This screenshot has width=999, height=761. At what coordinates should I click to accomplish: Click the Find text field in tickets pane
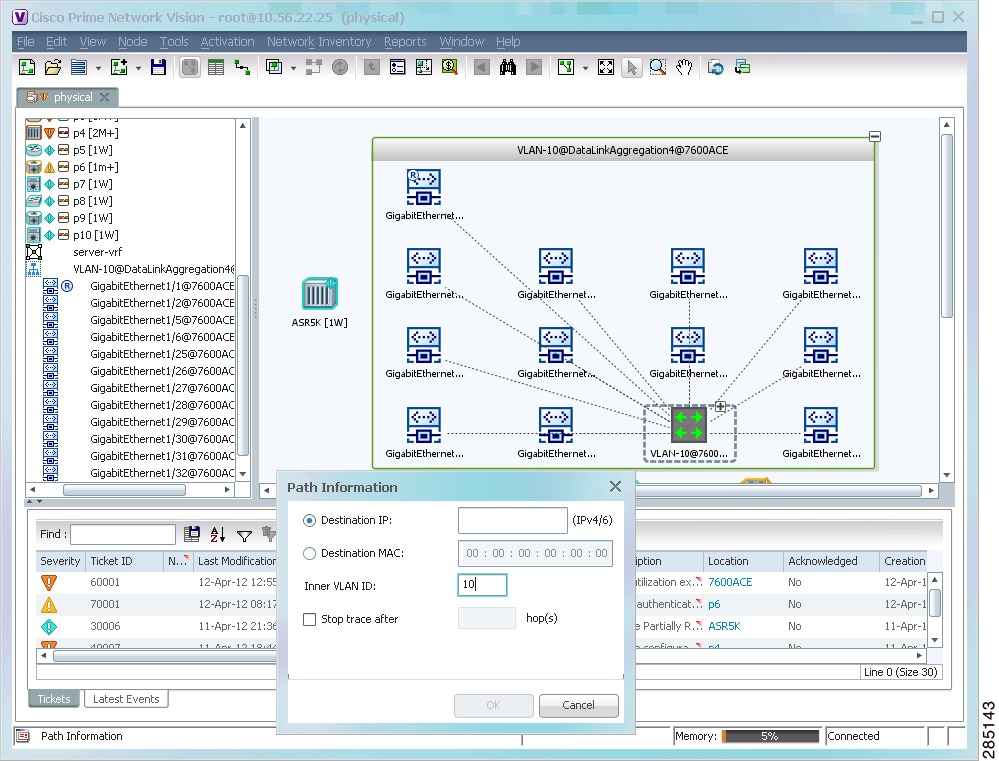(x=123, y=534)
